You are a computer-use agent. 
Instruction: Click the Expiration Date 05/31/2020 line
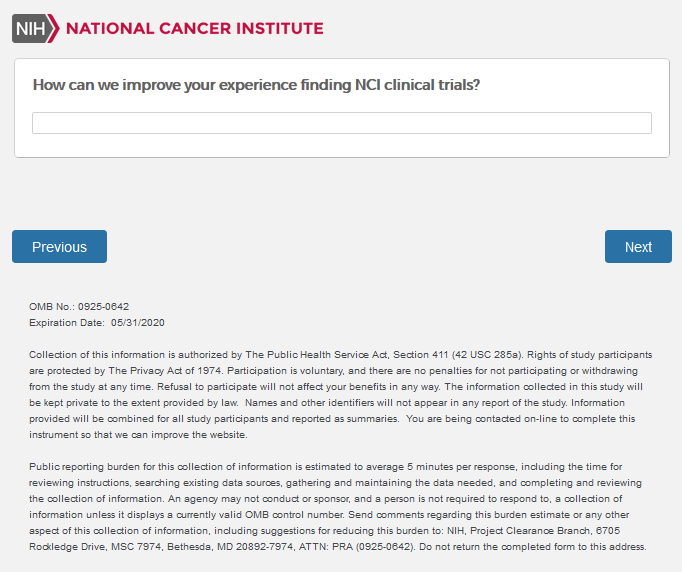(96, 323)
